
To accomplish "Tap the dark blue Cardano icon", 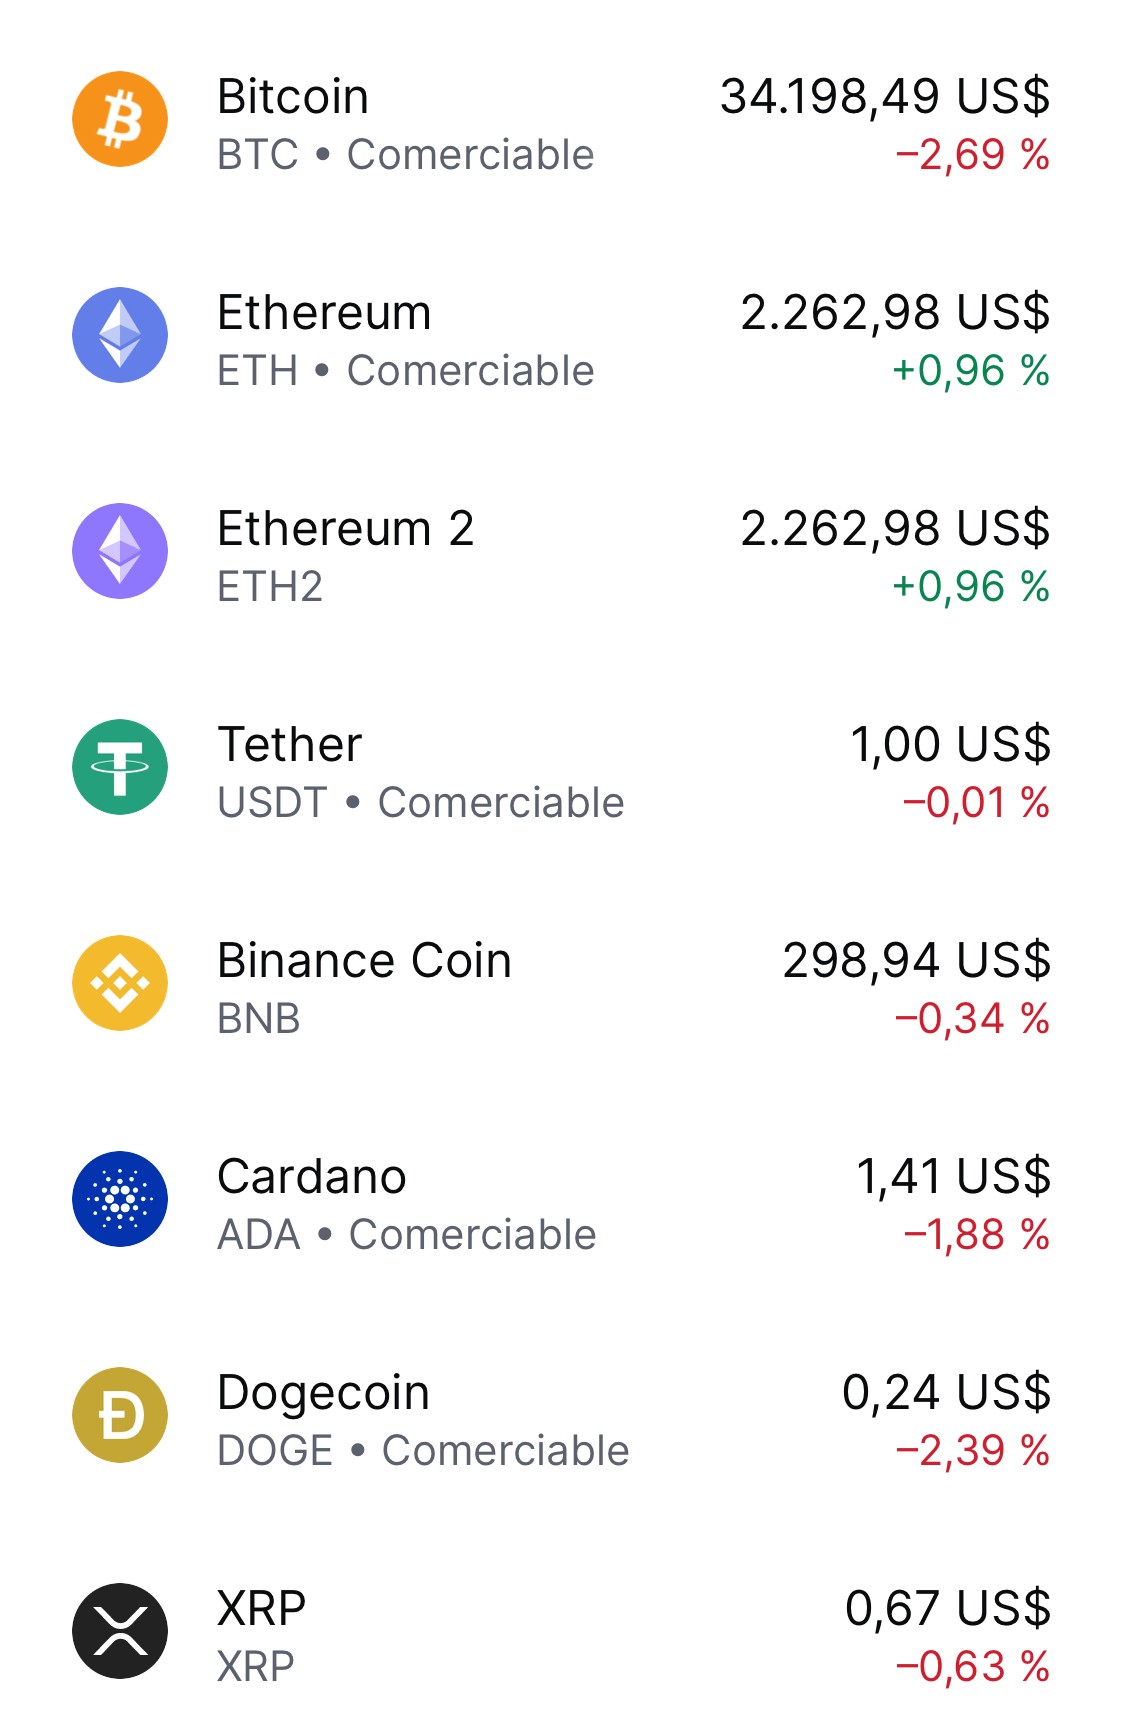I will coord(120,1199).
